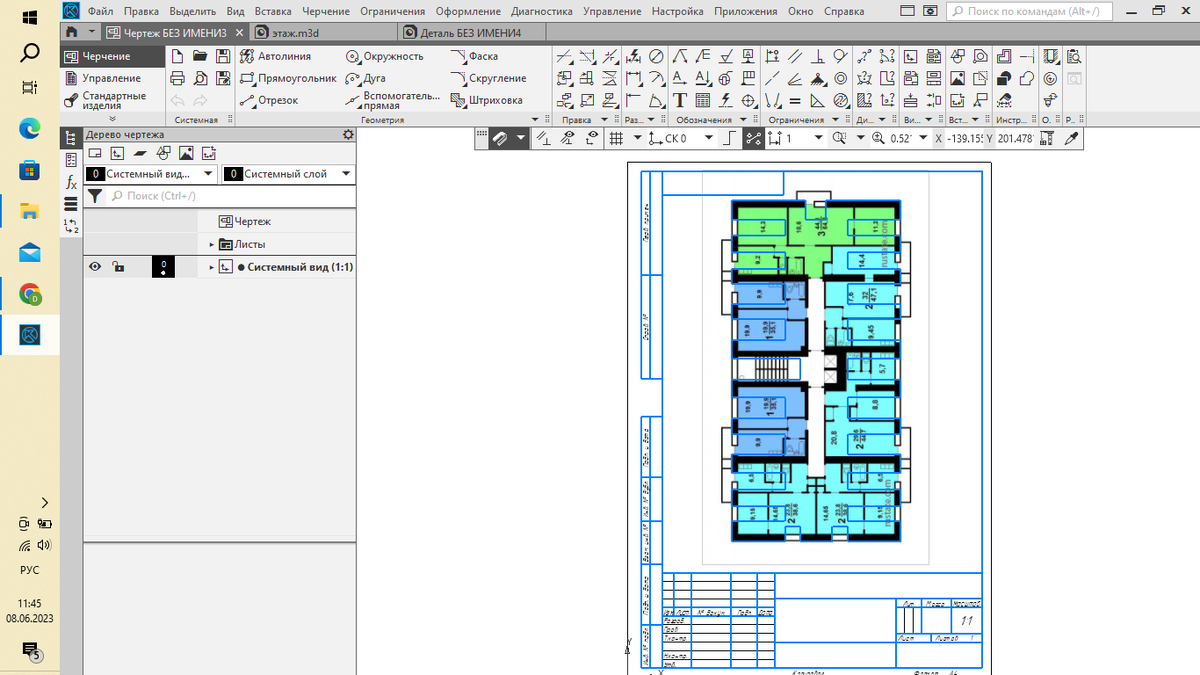1200x675 pixels.
Task: Toggle the drawing tree side panel icon
Action: coord(71,138)
